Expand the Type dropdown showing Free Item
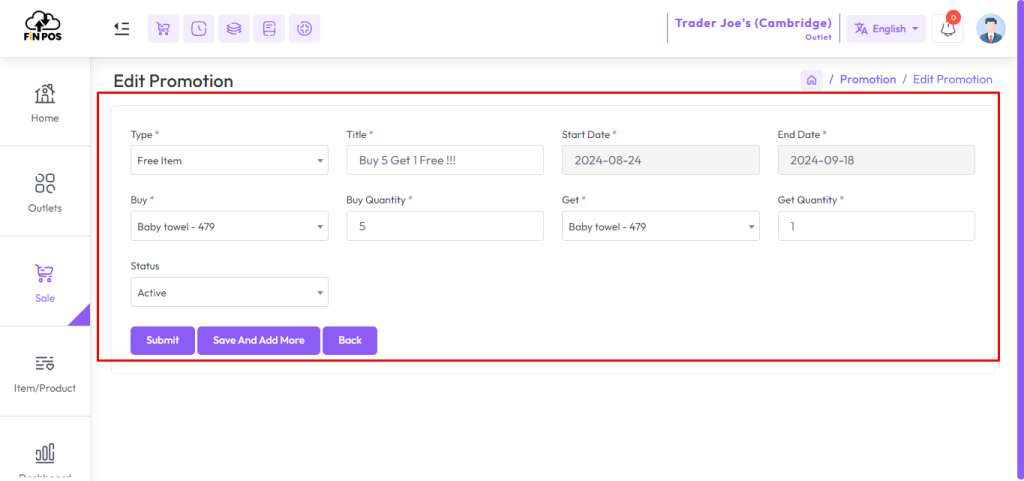The image size is (1024, 481). pyautogui.click(x=229, y=160)
